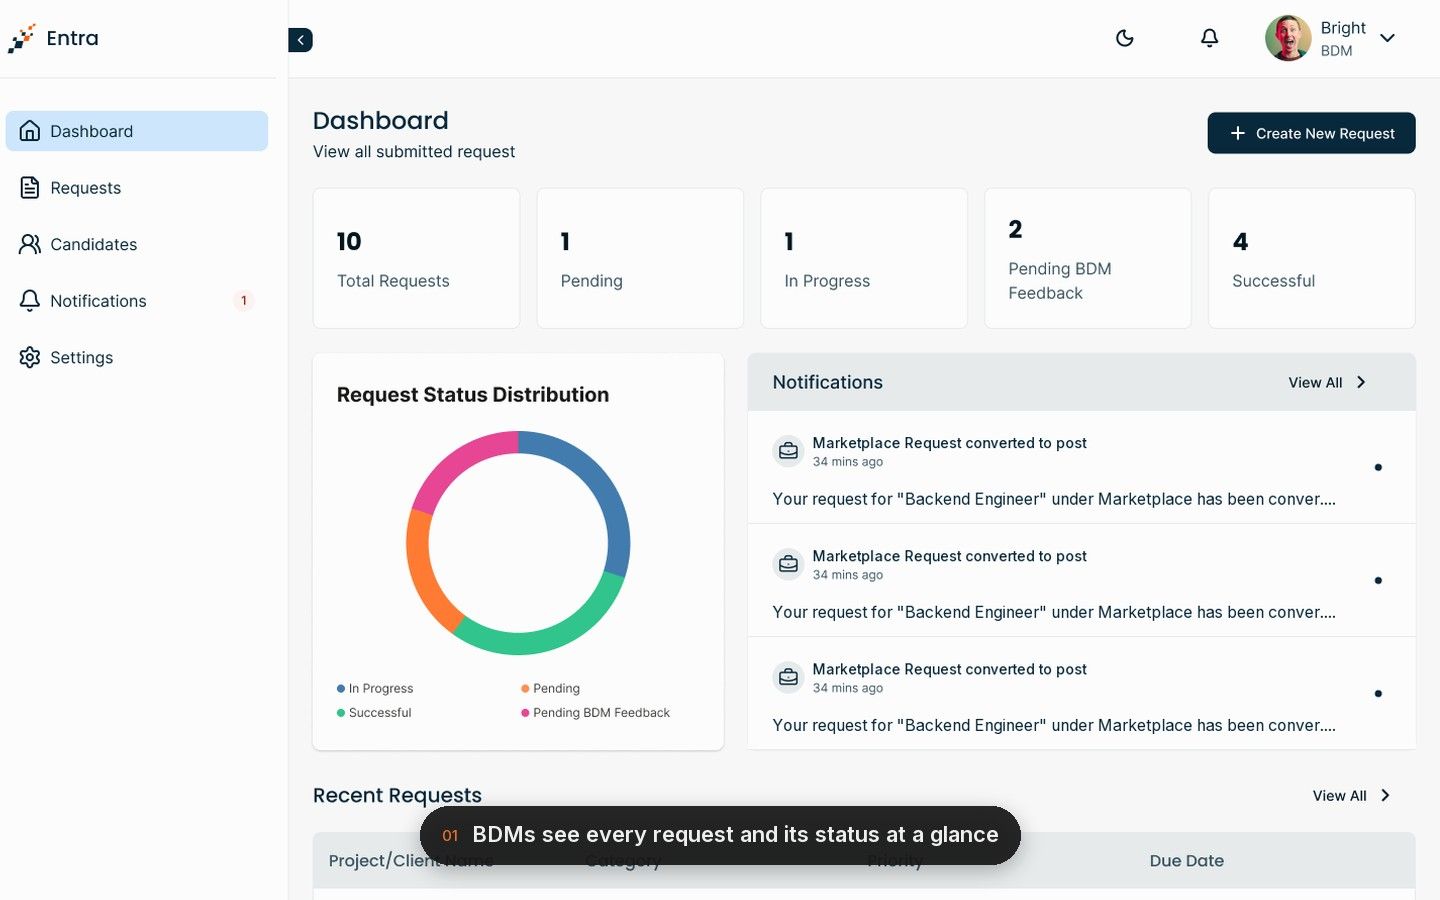
Task: Select the Total Requests card
Action: [416, 258]
